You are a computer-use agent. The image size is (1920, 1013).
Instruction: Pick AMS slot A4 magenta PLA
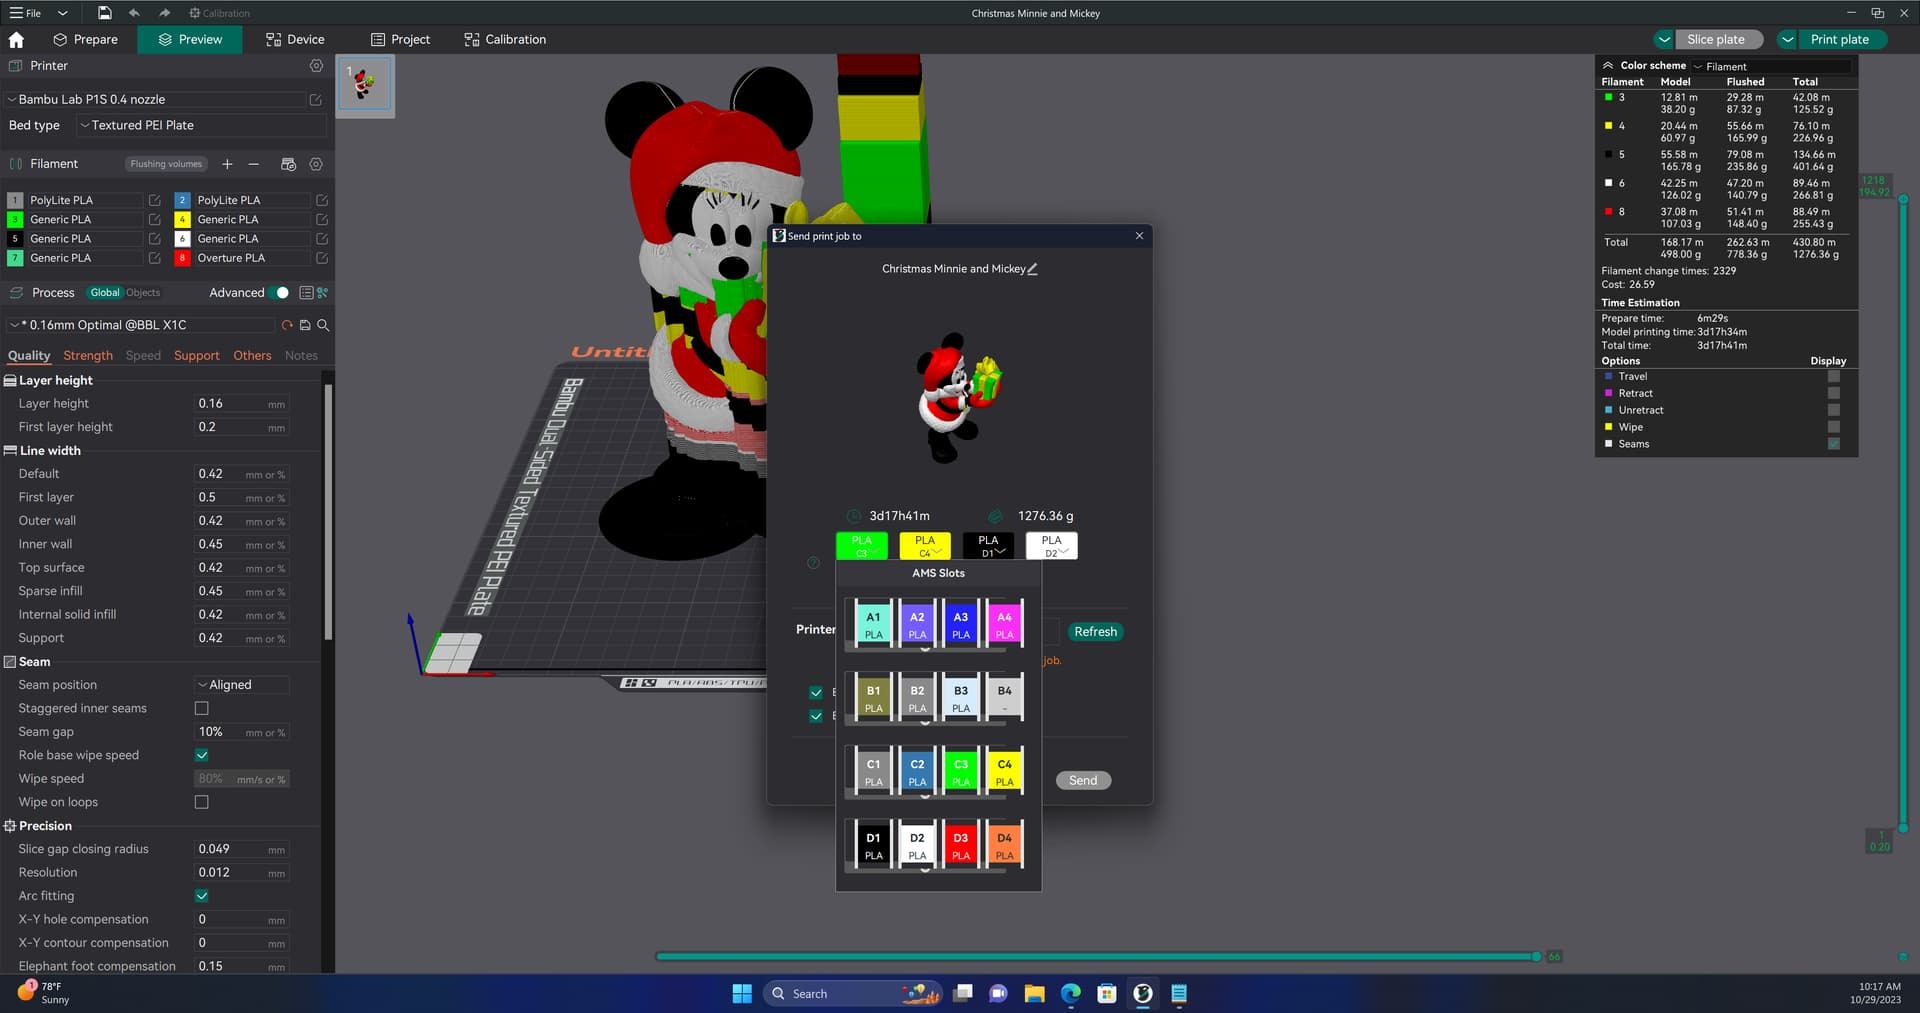coord(1004,625)
